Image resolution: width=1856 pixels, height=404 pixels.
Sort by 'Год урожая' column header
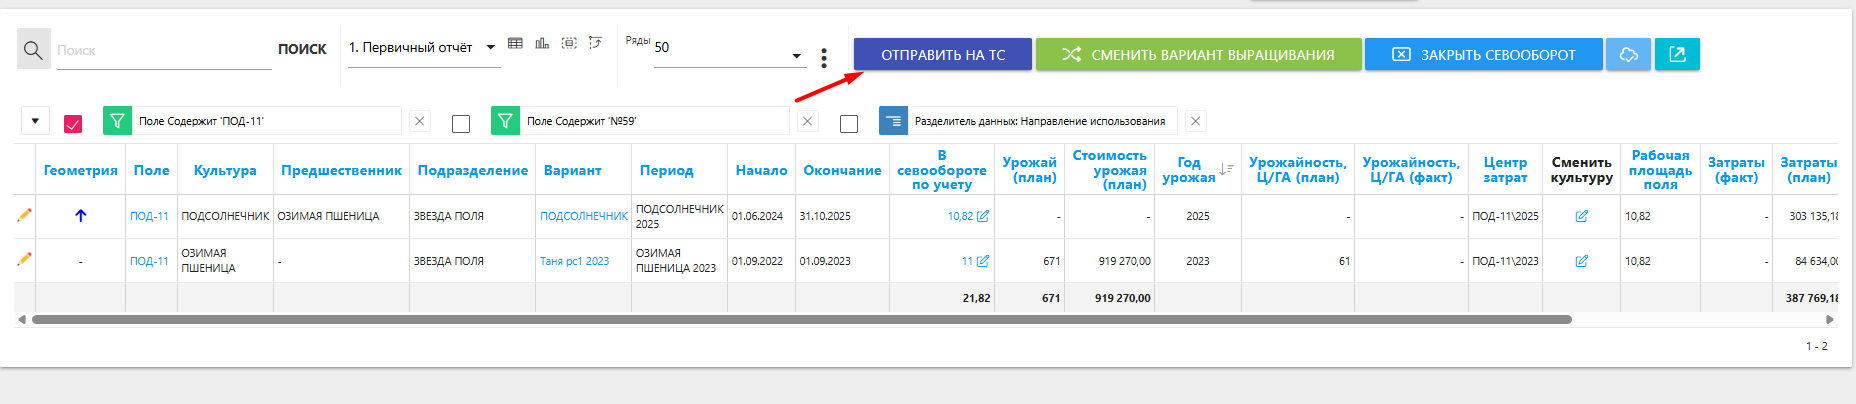click(x=1190, y=170)
